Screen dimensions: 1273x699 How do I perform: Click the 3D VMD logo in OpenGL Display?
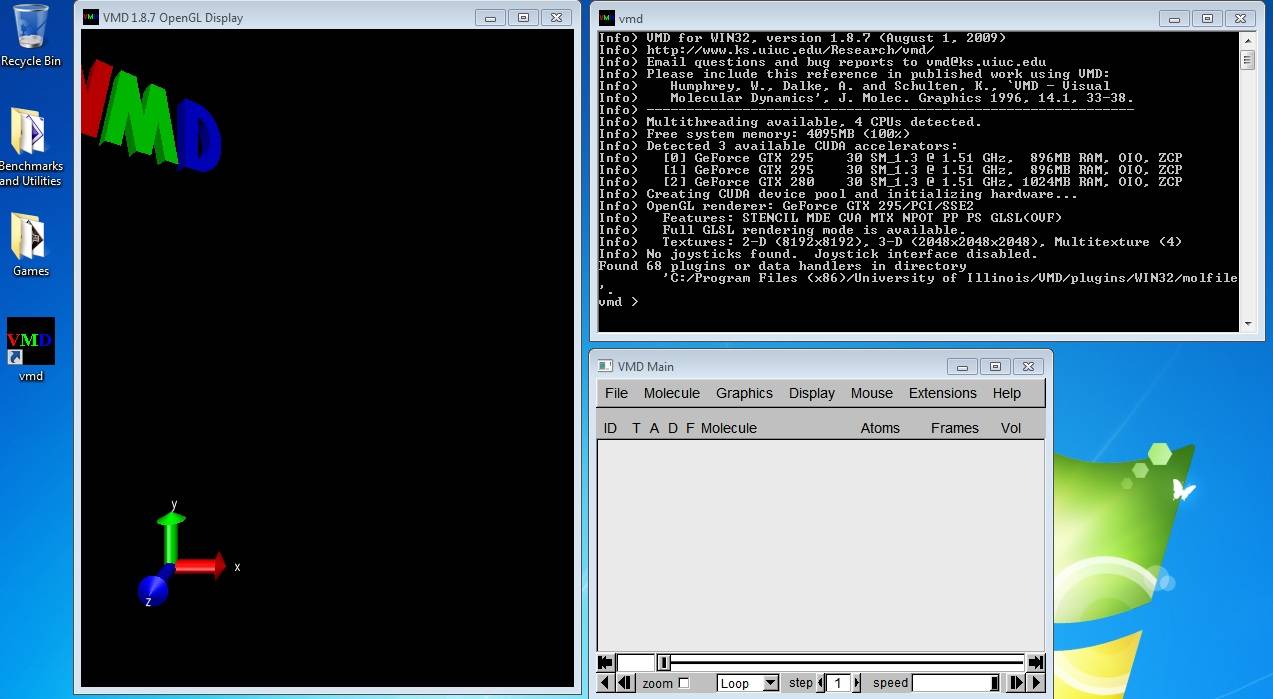pyautogui.click(x=150, y=116)
